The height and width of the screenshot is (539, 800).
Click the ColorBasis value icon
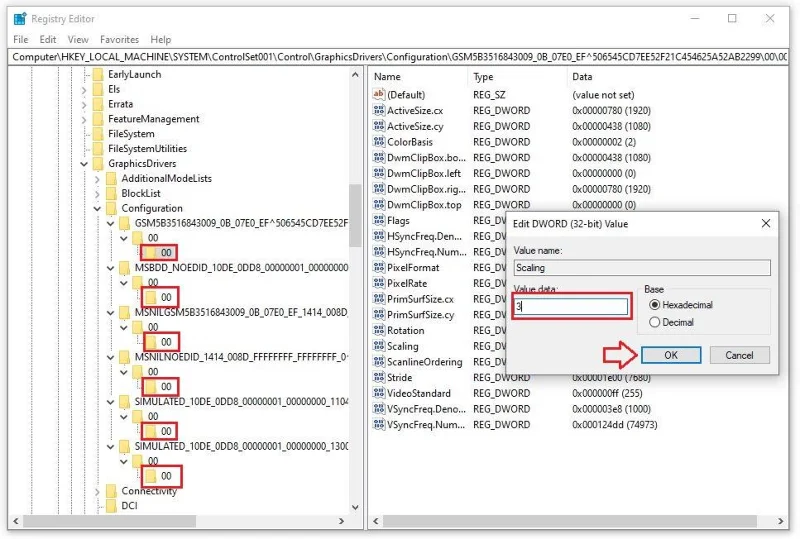pos(378,142)
